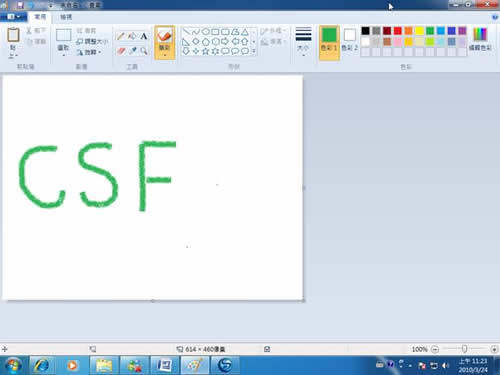The image size is (500, 375).
Task: Open the Select tool dropdown arrow
Action: pyautogui.click(x=63, y=55)
